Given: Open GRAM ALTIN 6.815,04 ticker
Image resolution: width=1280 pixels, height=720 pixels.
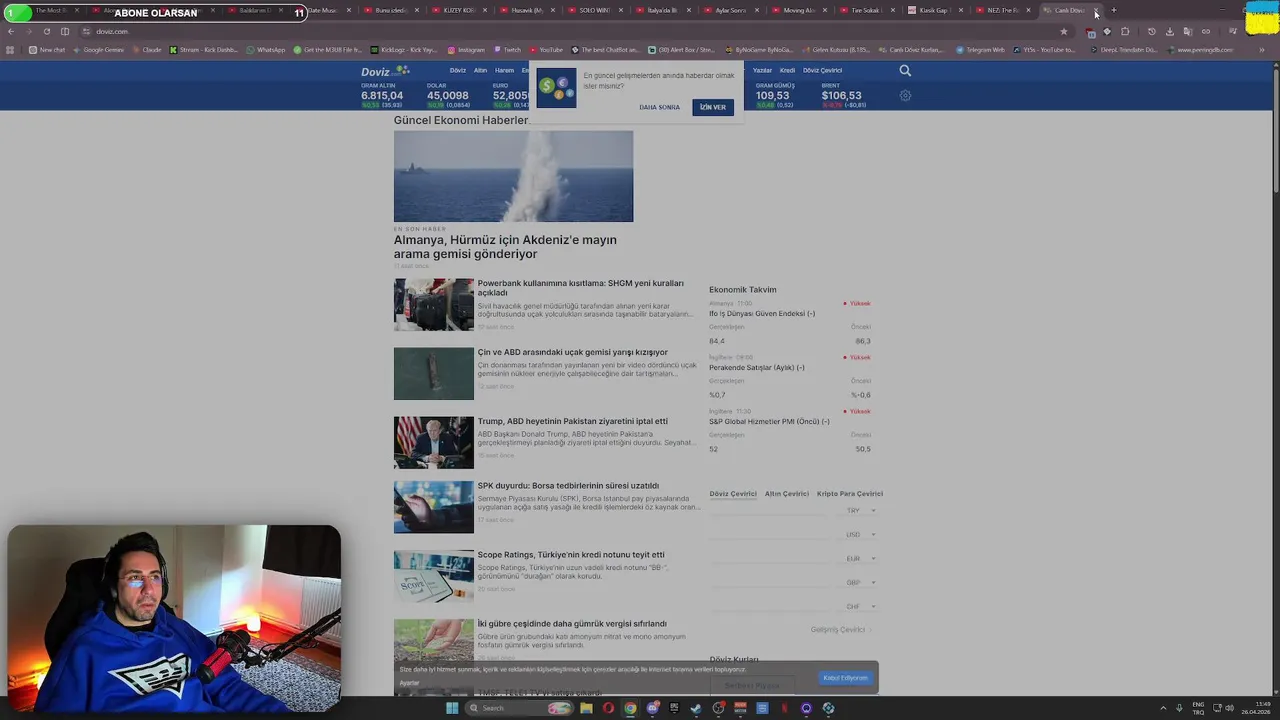Looking at the screenshot, I should click(382, 95).
